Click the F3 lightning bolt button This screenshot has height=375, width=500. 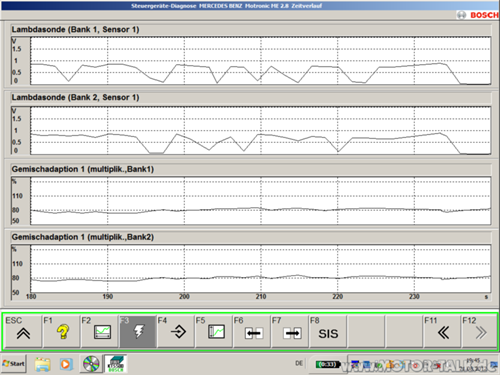pyautogui.click(x=138, y=331)
